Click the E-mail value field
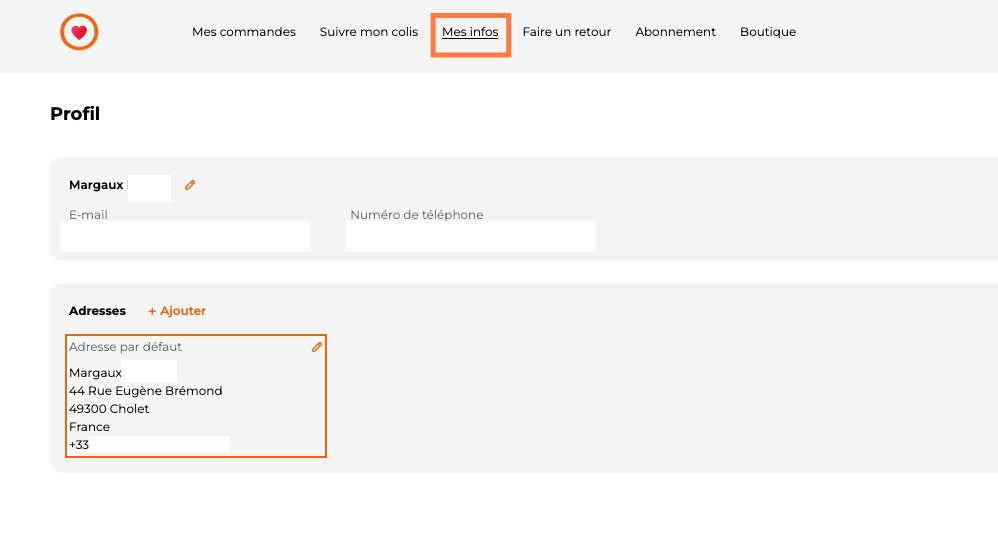 click(x=185, y=237)
